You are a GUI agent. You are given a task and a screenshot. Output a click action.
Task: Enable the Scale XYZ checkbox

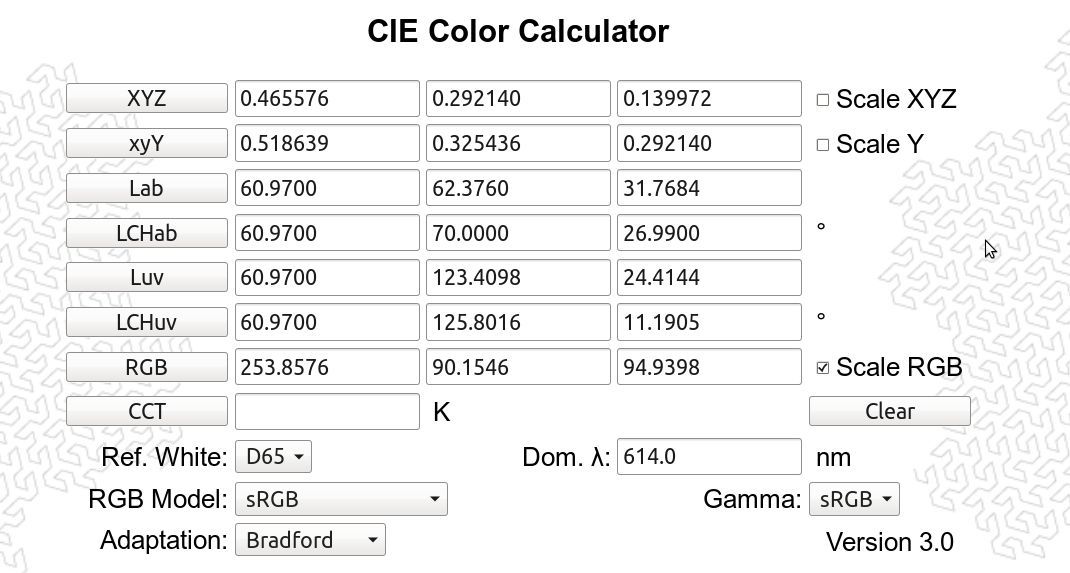pos(823,100)
